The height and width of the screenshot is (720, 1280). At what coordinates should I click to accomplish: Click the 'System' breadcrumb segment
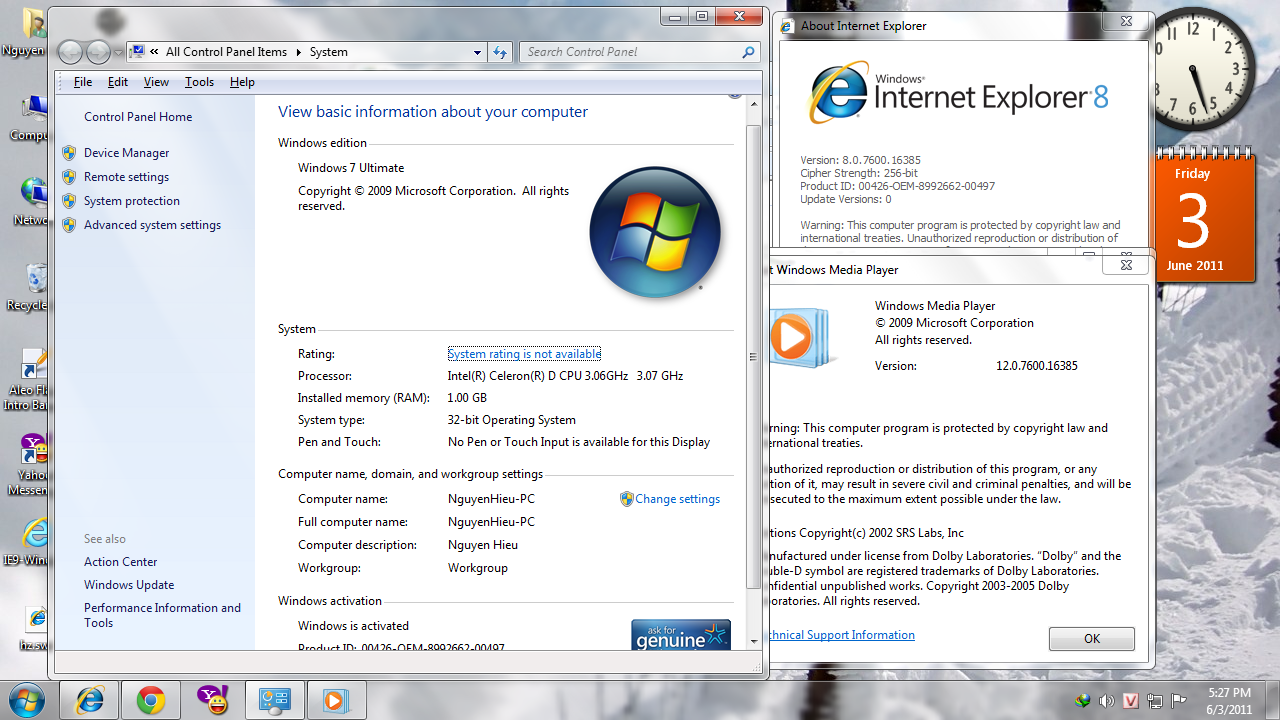(329, 52)
